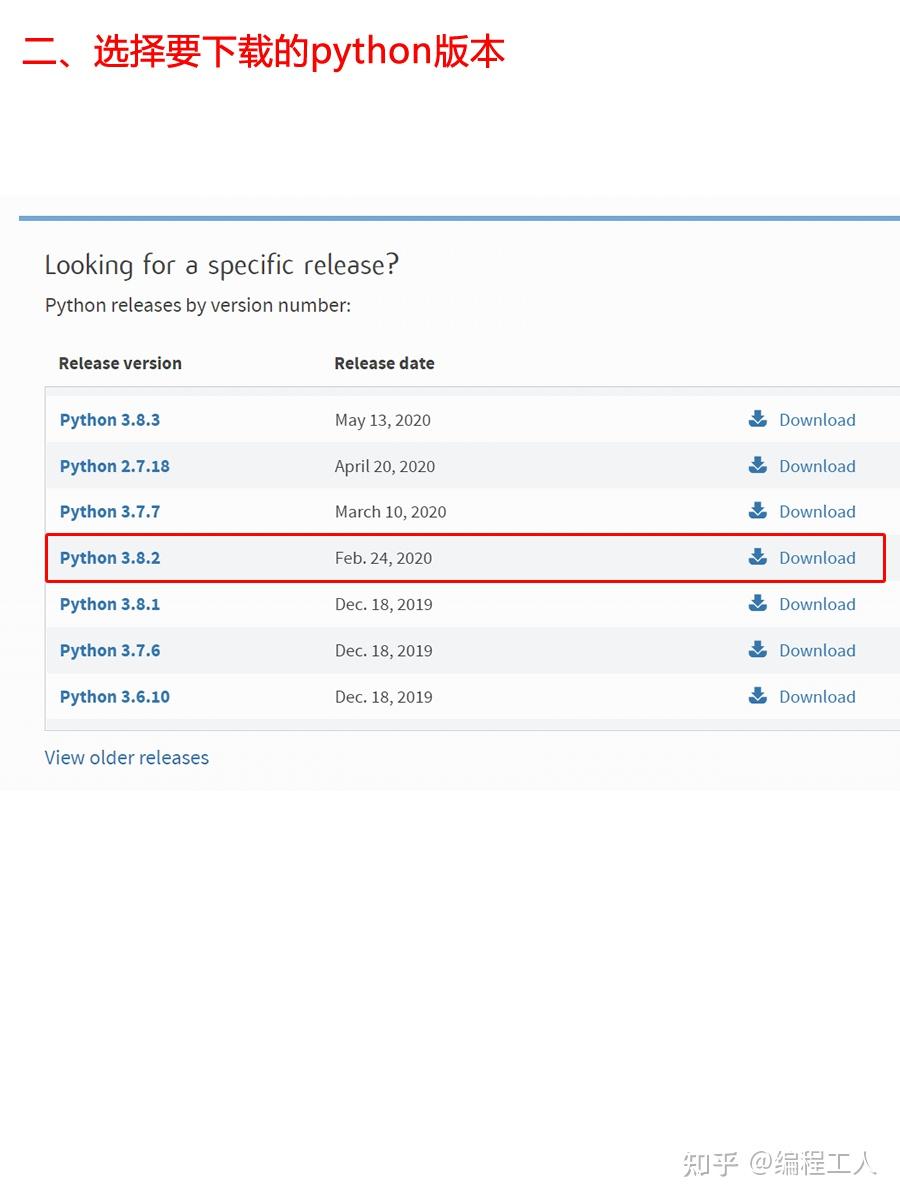The width and height of the screenshot is (900, 1200).
Task: Click download icon for Python 3.7.7
Action: click(758, 511)
